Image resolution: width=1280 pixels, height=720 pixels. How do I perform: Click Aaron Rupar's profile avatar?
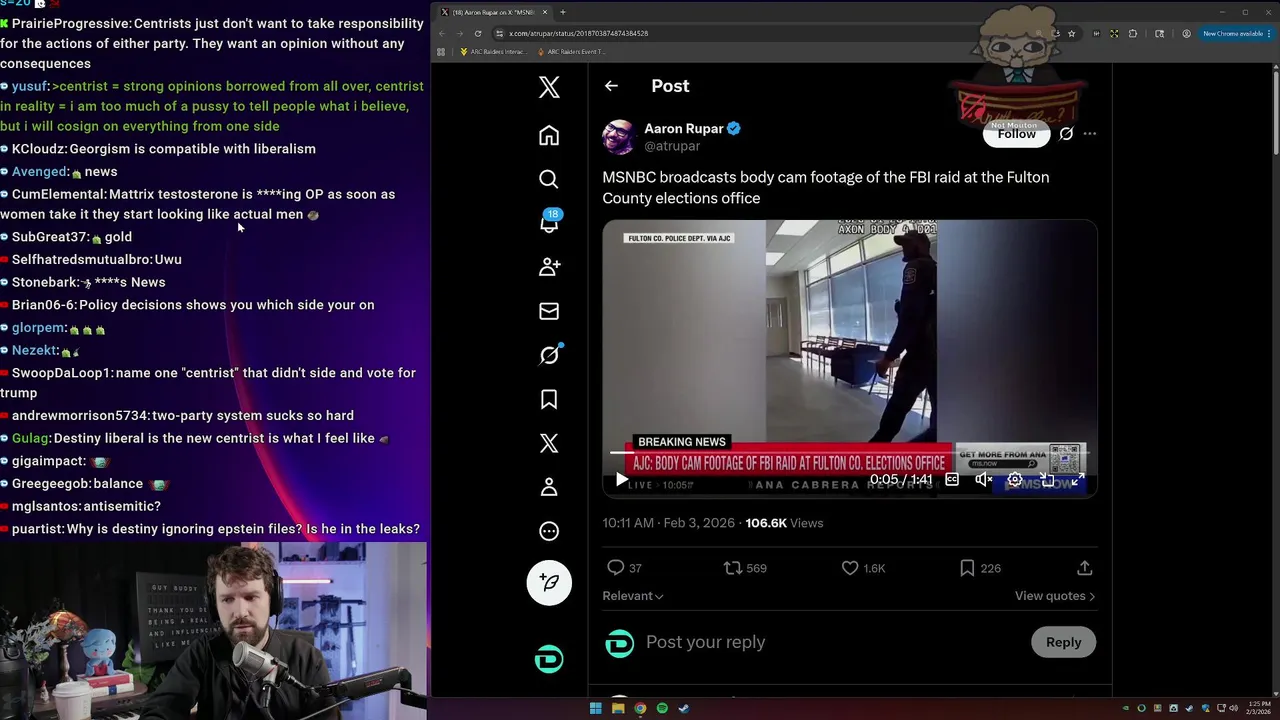tap(619, 137)
